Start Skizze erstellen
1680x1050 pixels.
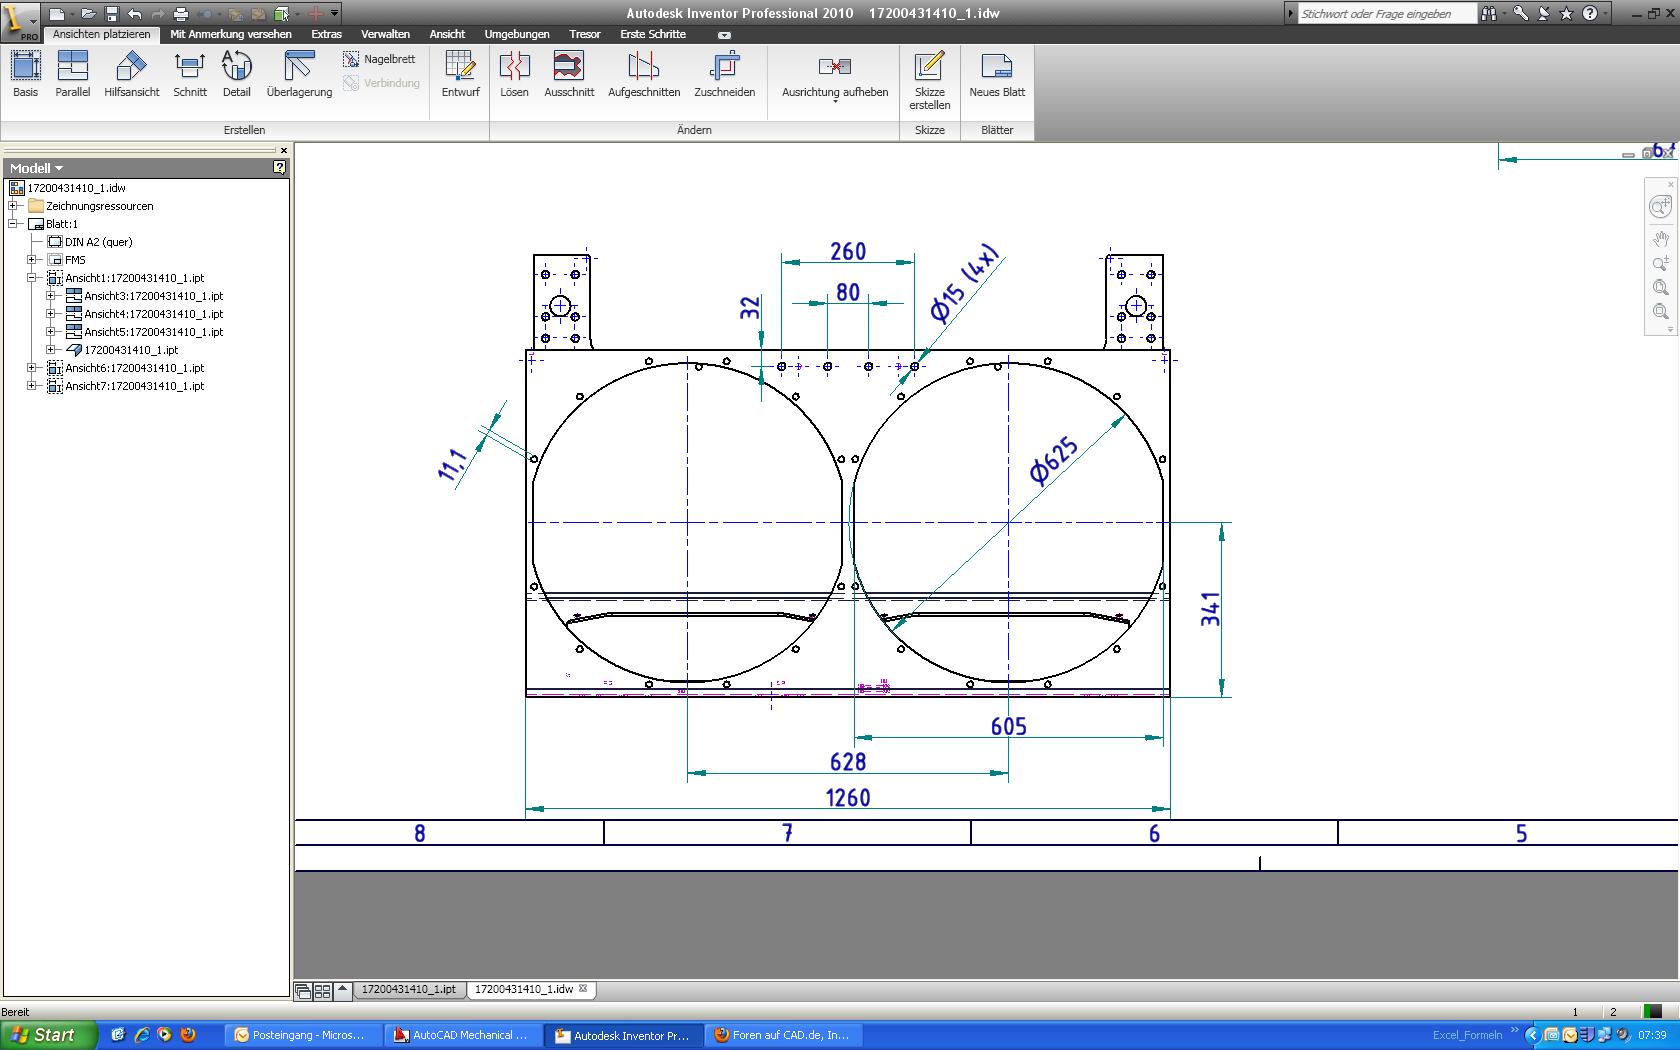click(x=929, y=80)
